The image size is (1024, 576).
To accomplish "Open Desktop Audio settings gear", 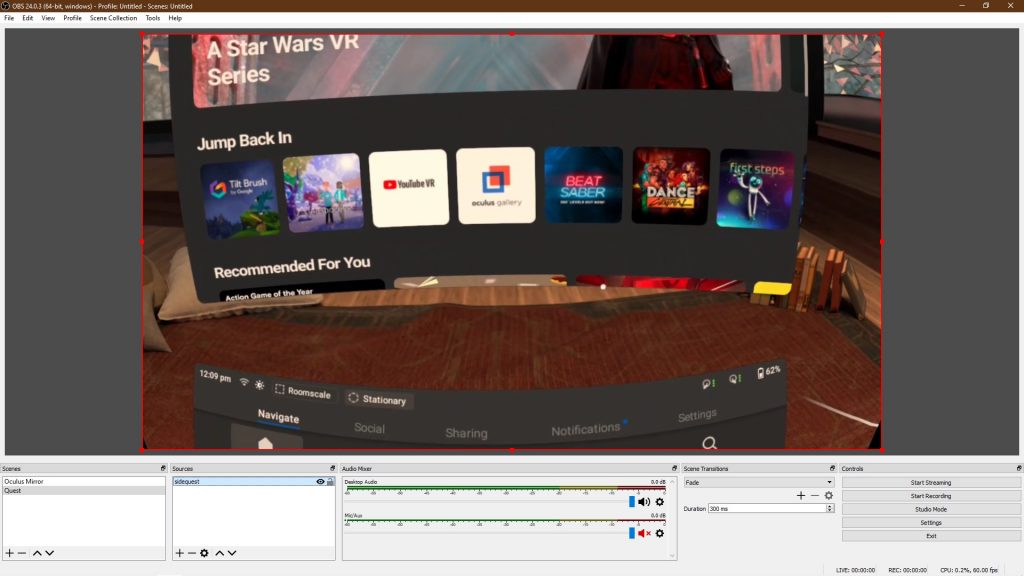I will [660, 502].
